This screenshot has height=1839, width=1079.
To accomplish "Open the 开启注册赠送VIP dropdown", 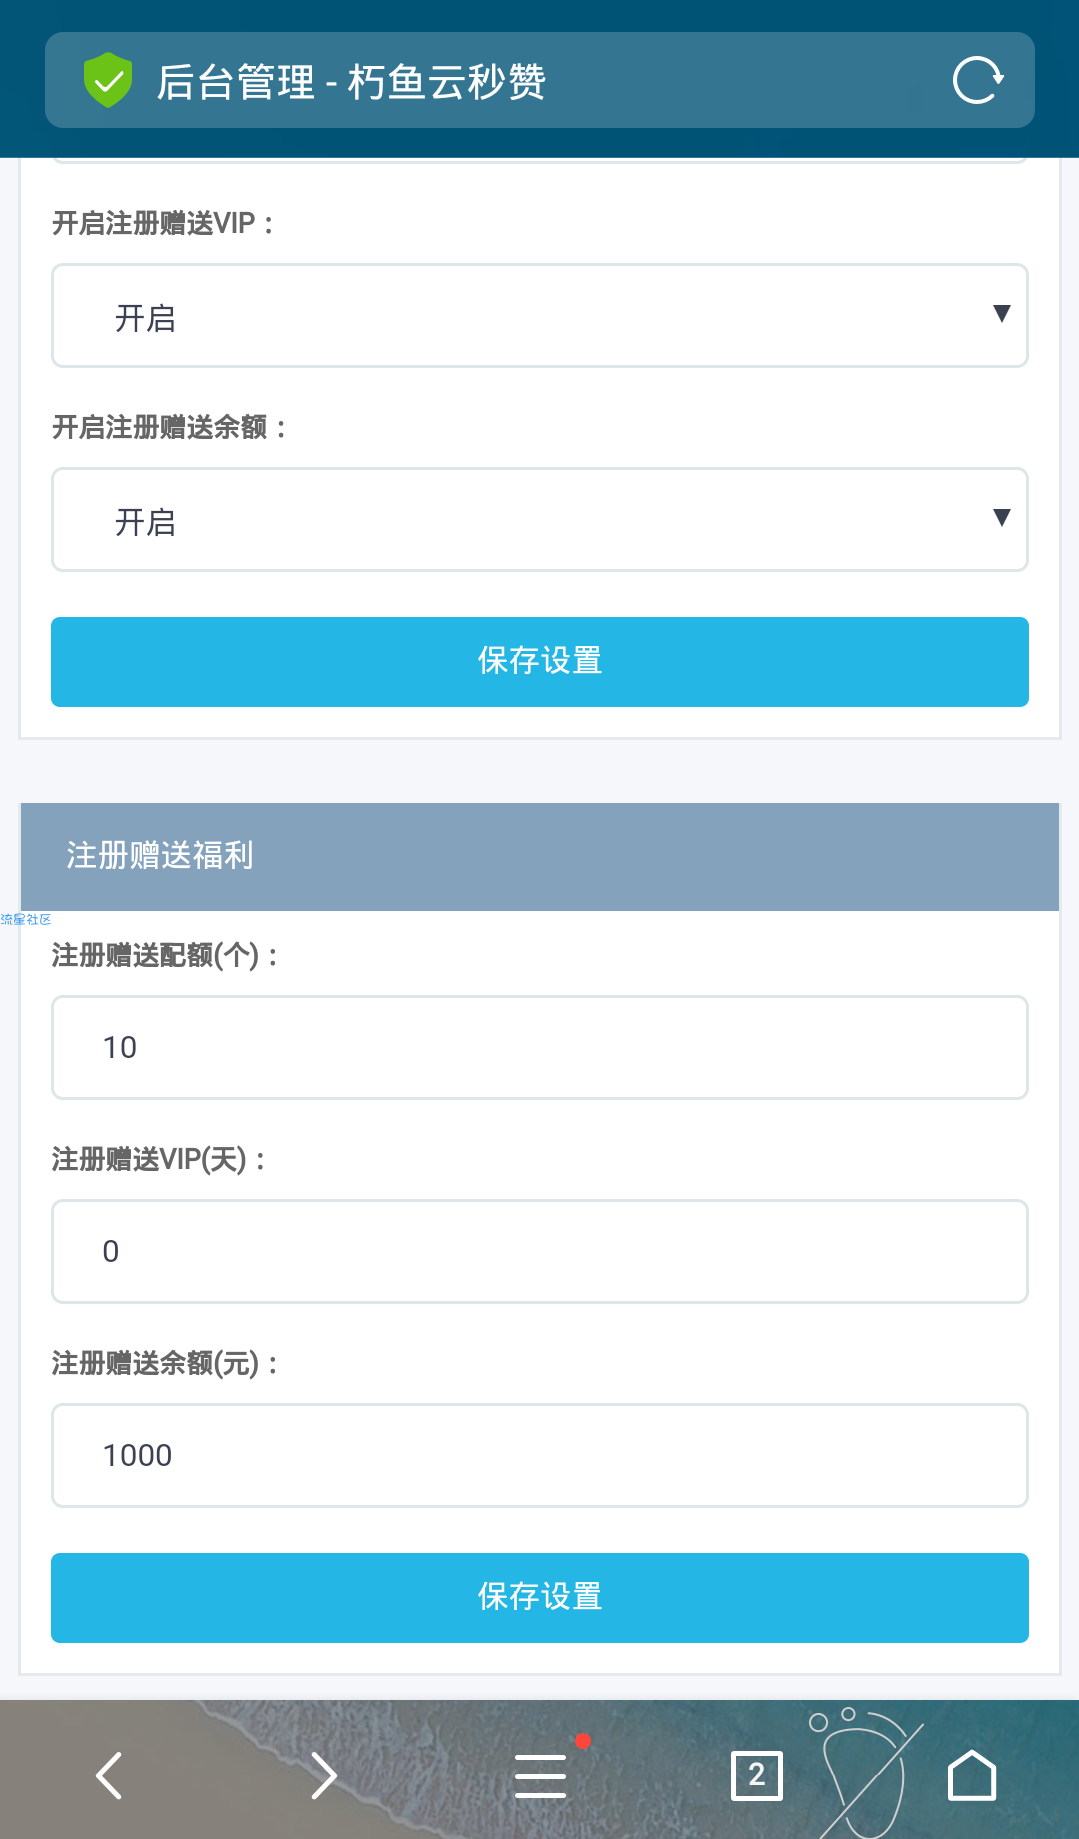I will 540,316.
